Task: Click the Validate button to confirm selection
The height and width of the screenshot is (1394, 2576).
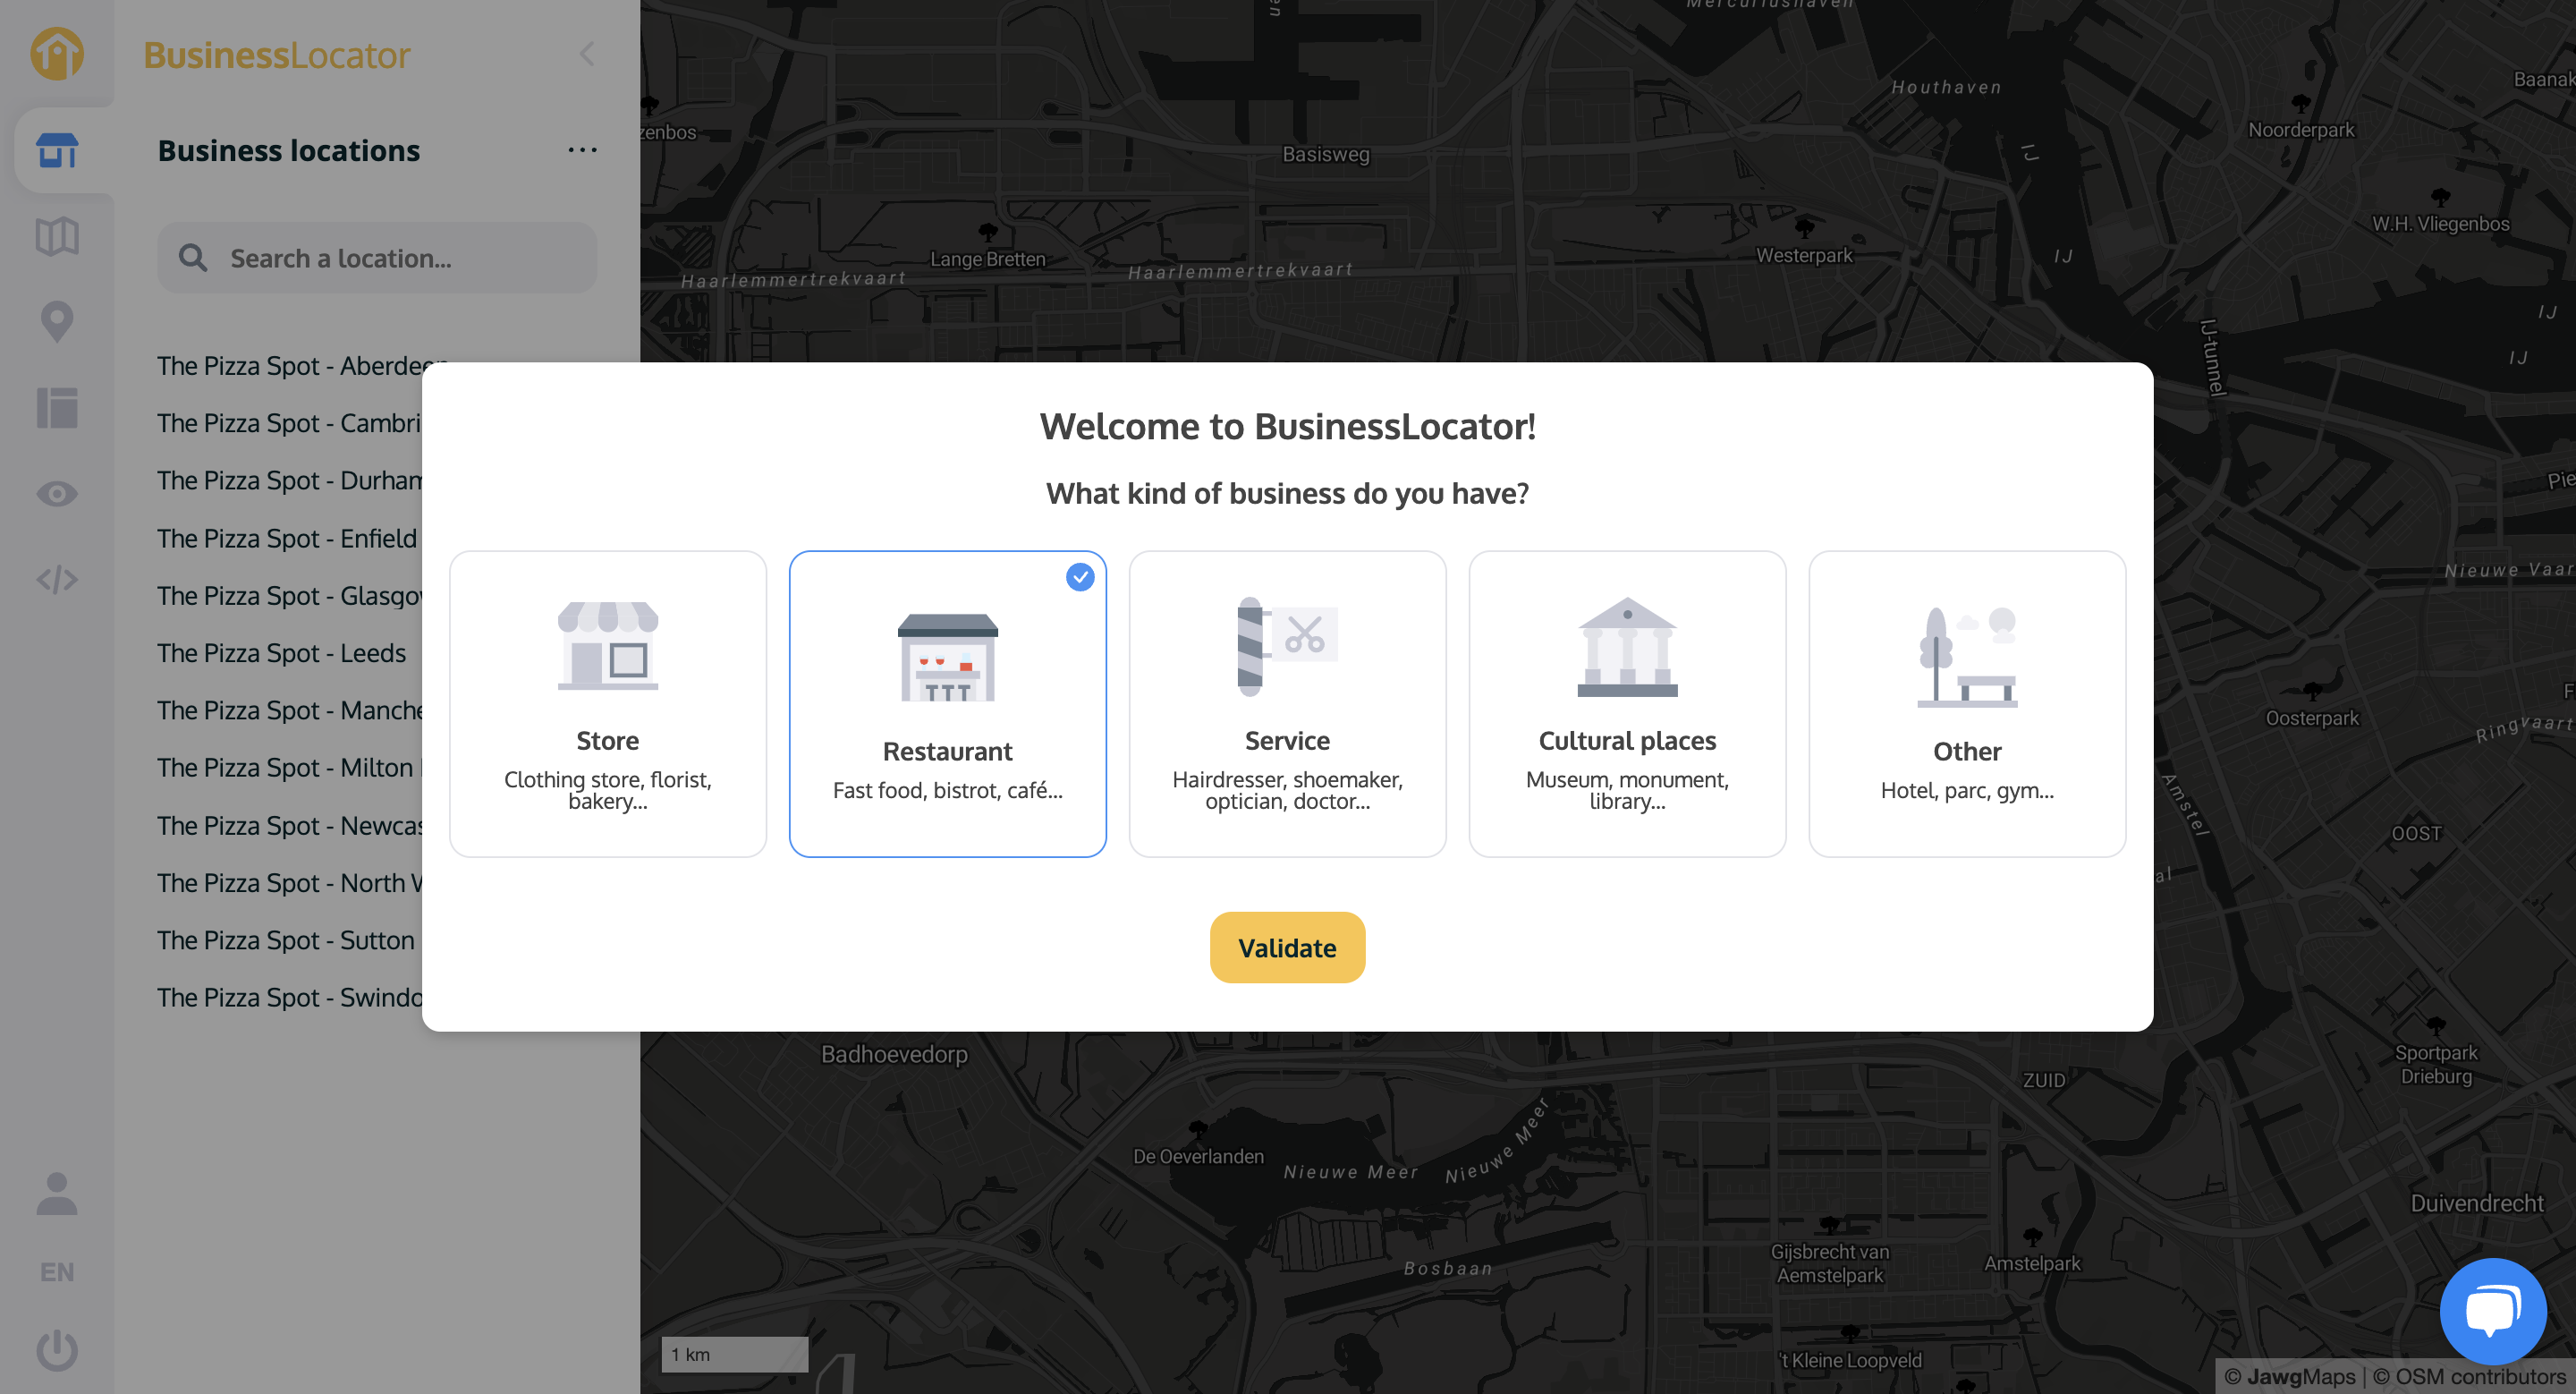Action: (1287, 946)
